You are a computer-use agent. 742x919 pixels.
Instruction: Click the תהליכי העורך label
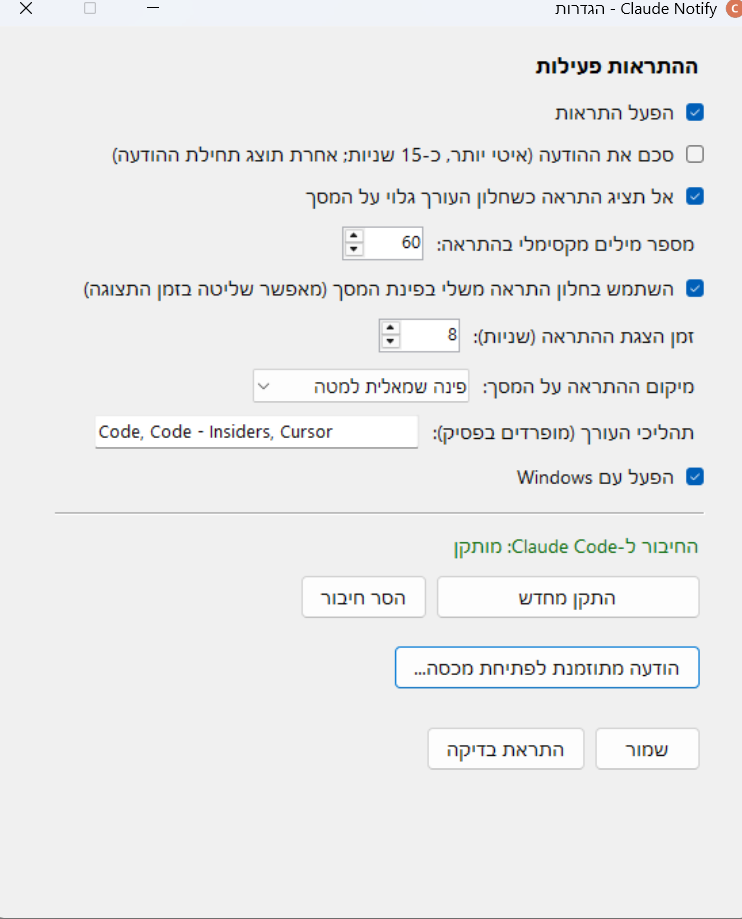point(563,433)
